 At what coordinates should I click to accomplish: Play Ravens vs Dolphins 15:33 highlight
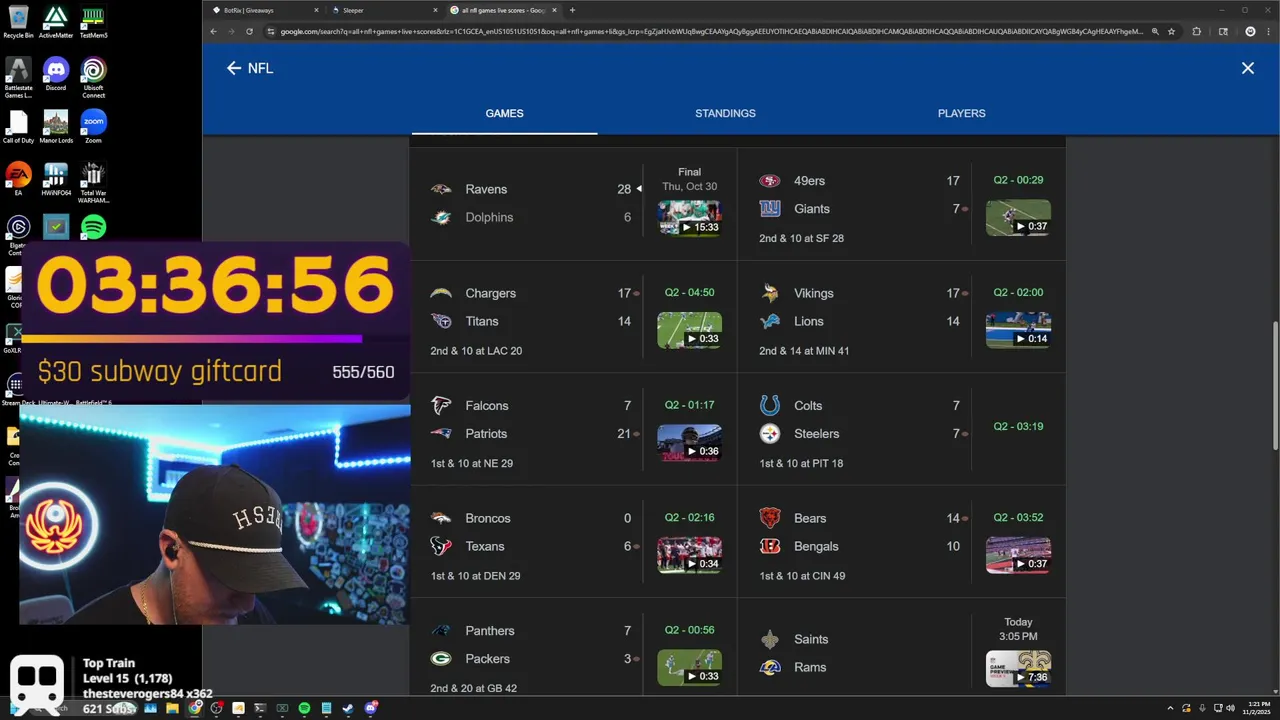coord(689,217)
